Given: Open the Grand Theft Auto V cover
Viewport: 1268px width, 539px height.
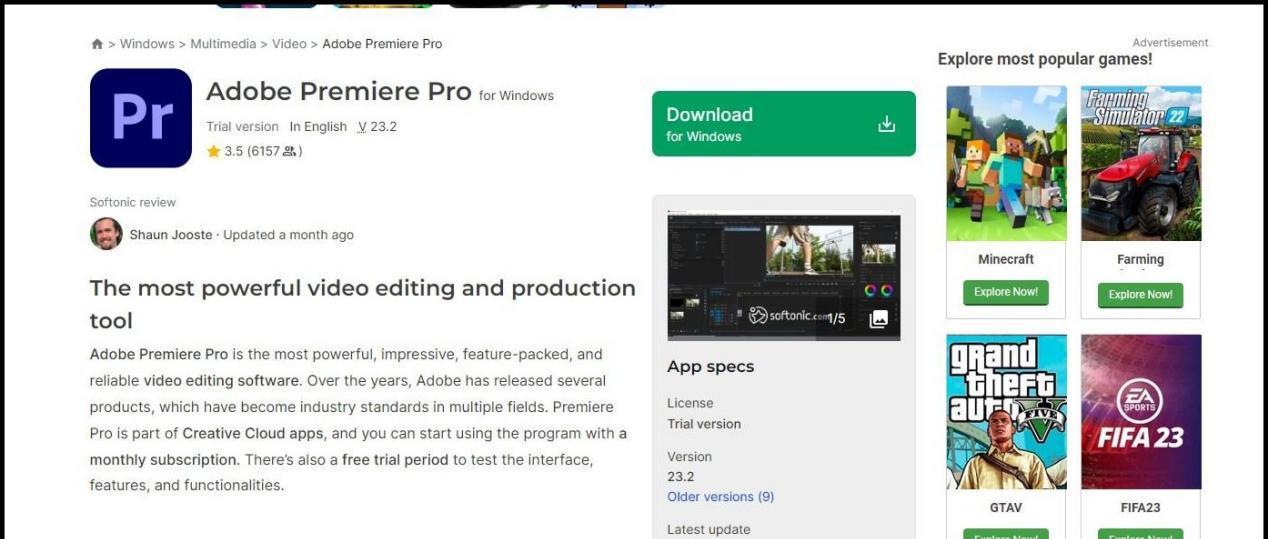Looking at the screenshot, I should click(1006, 411).
